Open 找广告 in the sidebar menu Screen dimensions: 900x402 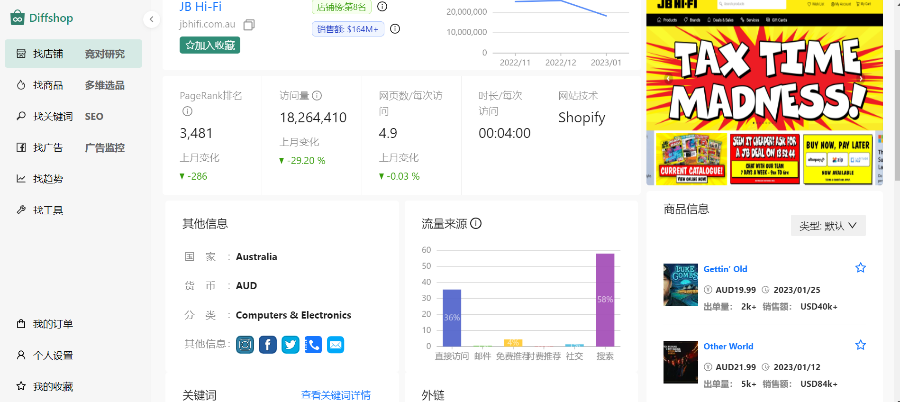click(x=48, y=147)
